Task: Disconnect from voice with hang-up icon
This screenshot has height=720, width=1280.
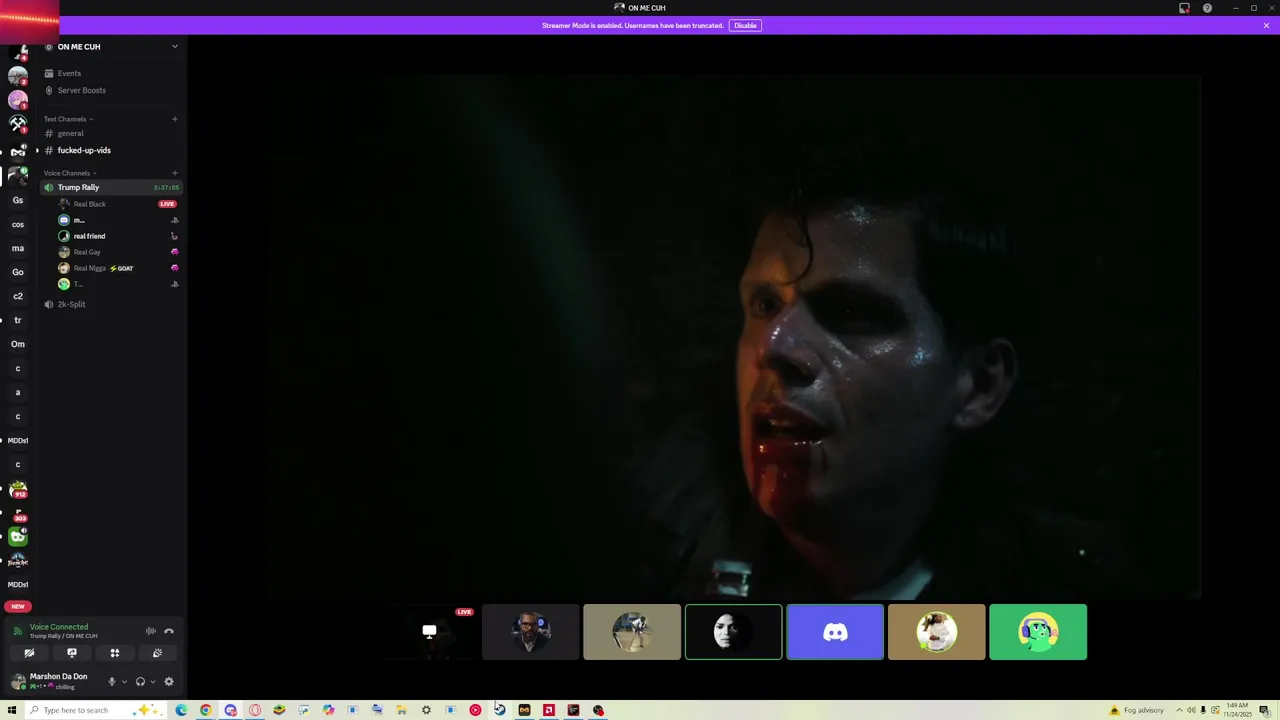Action: [169, 631]
